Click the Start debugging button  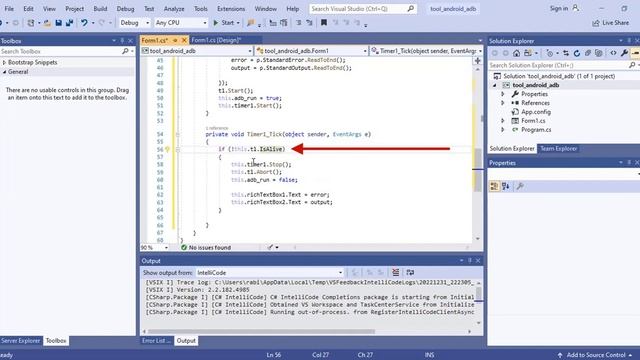click(224, 23)
